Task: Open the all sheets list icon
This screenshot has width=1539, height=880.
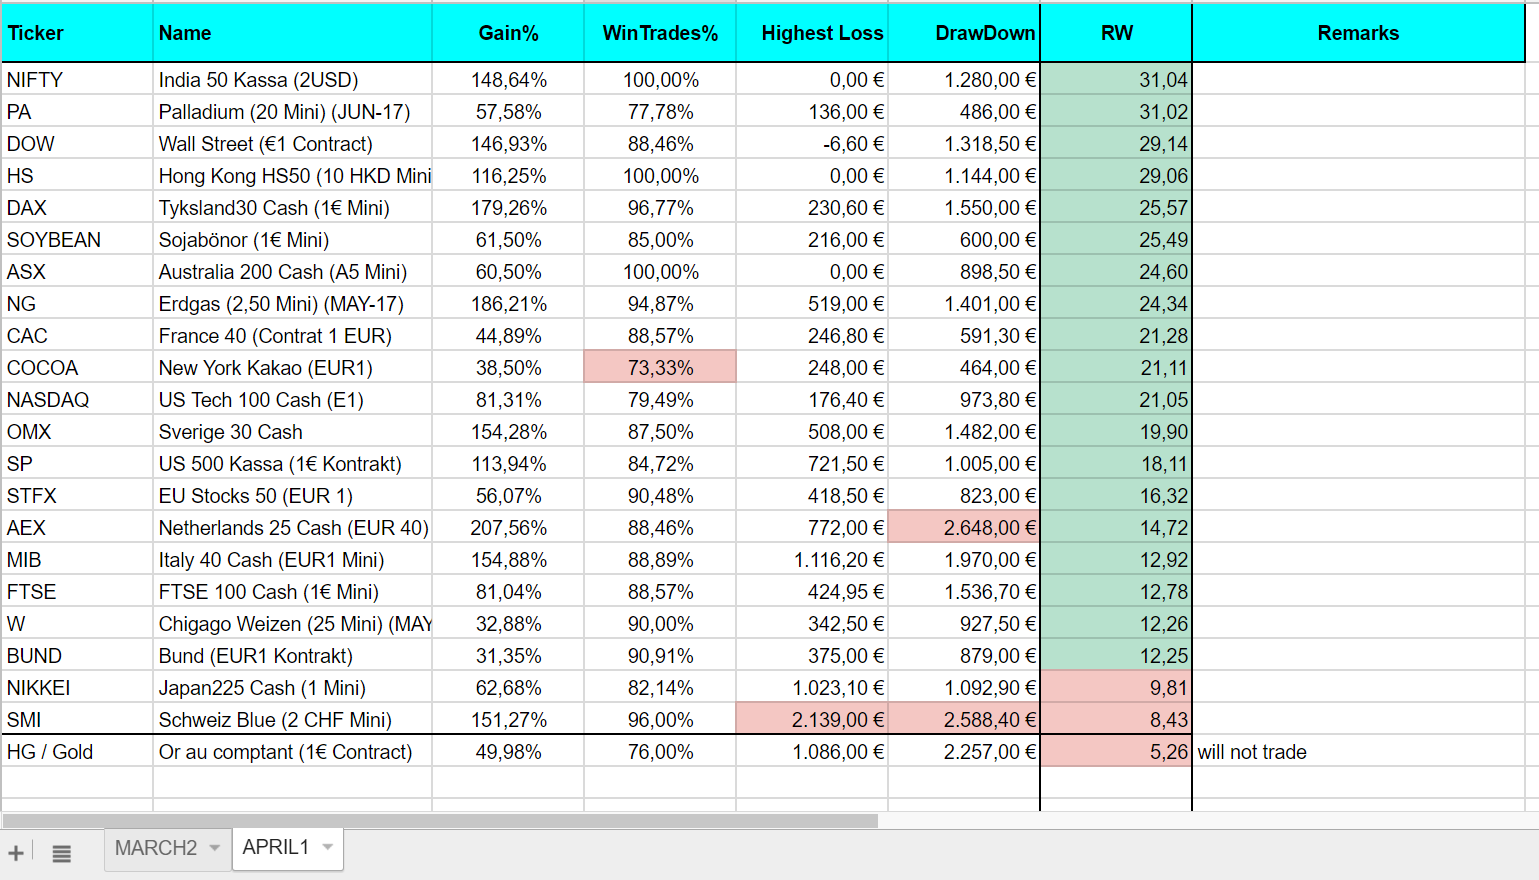Action: [x=61, y=853]
